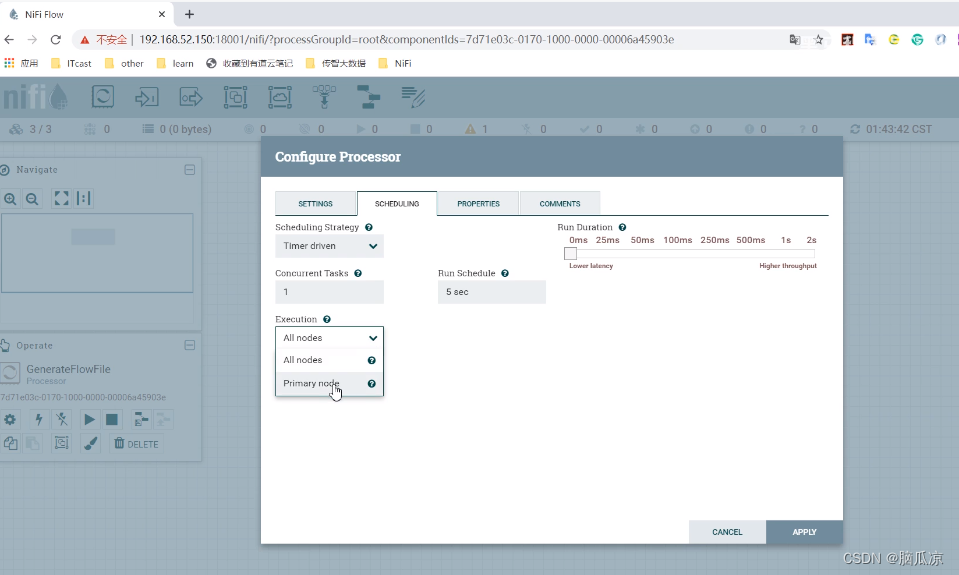This screenshot has height=575, width=959.
Task: Open the Scheduling Strategy Timer driven dropdown
Action: click(329, 246)
